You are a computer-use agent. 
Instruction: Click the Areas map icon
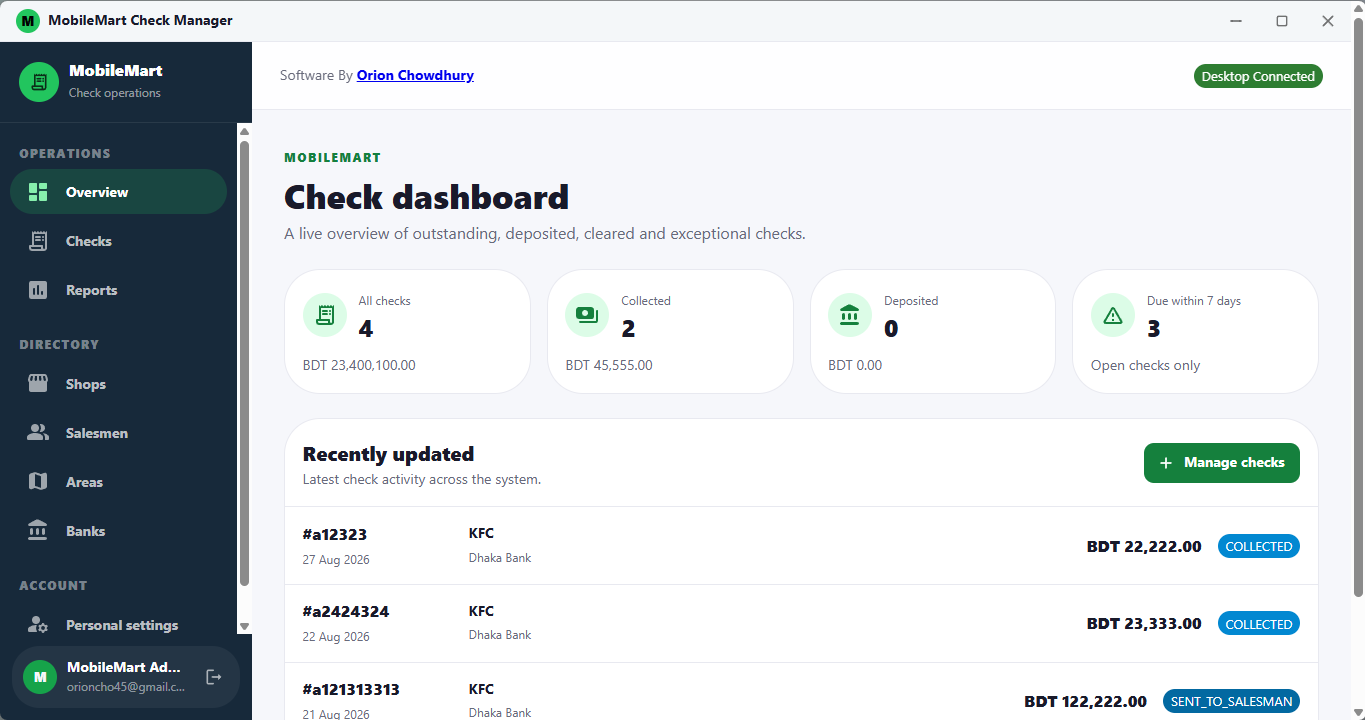tap(38, 482)
